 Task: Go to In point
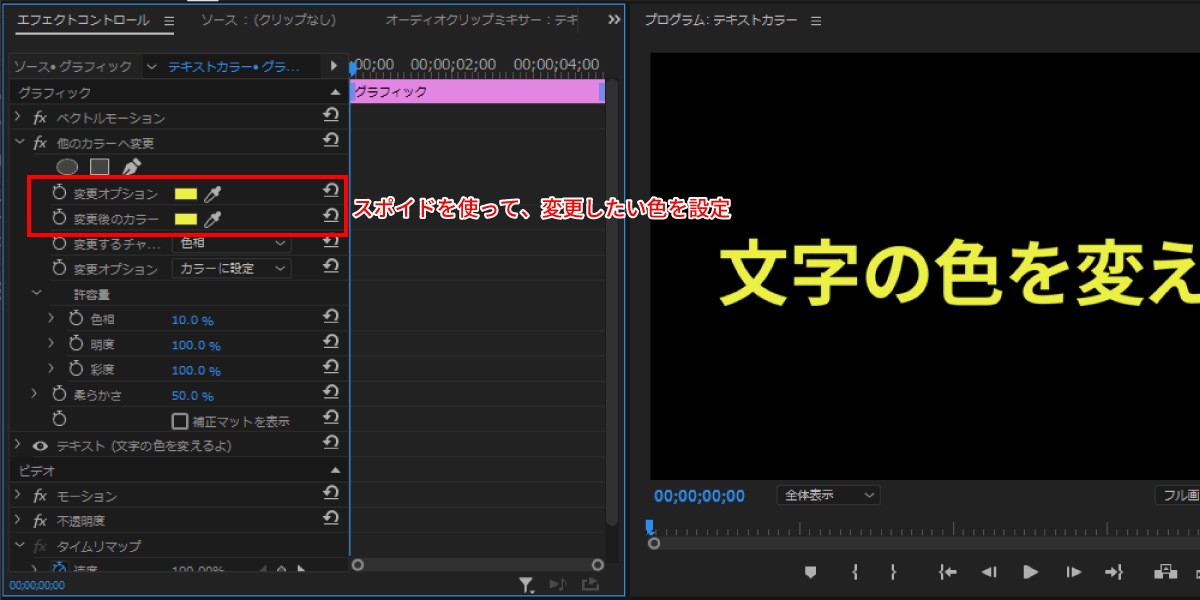tap(948, 572)
